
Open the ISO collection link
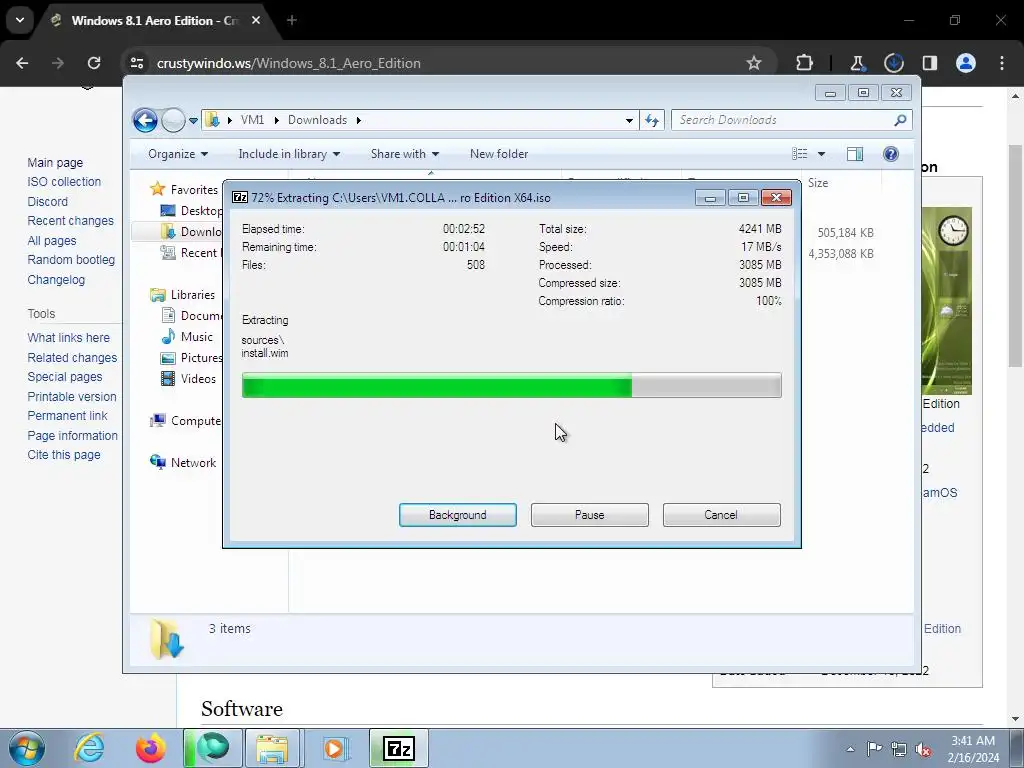click(64, 182)
